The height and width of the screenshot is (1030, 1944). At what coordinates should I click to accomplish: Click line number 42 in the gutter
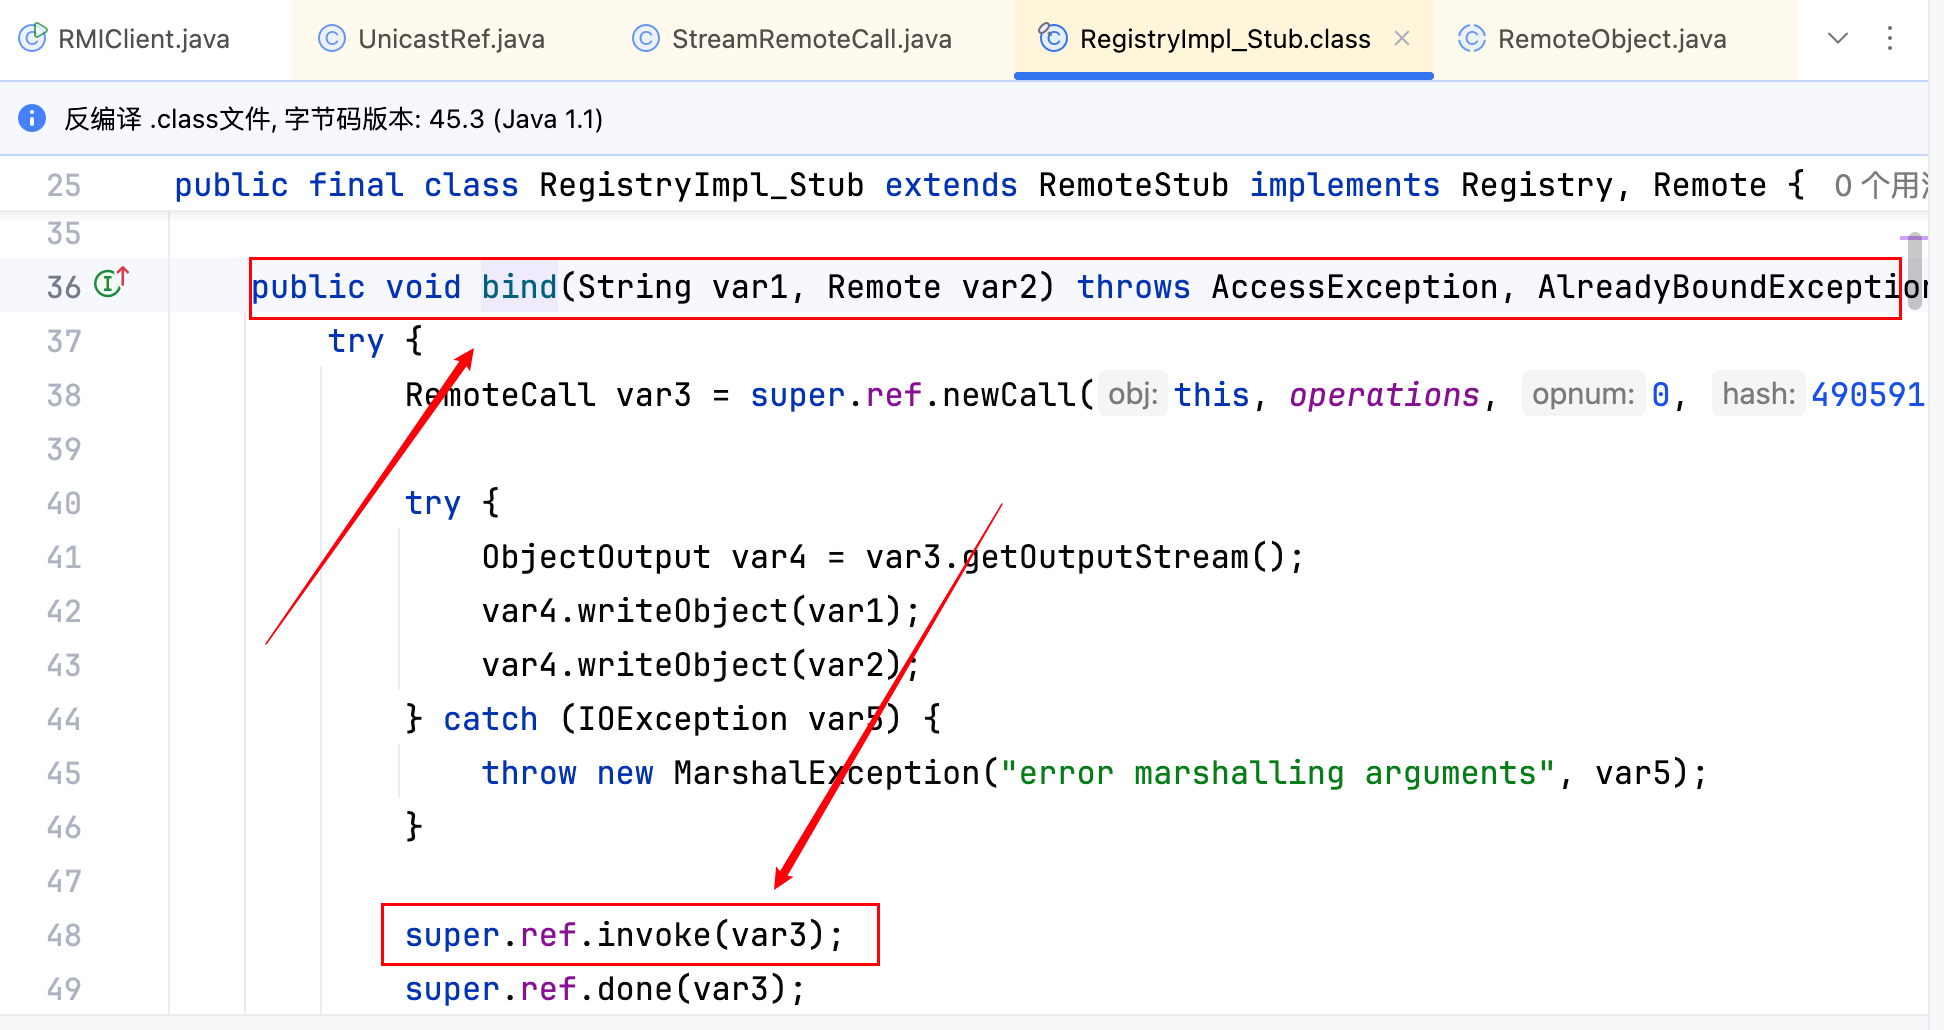tap(64, 611)
